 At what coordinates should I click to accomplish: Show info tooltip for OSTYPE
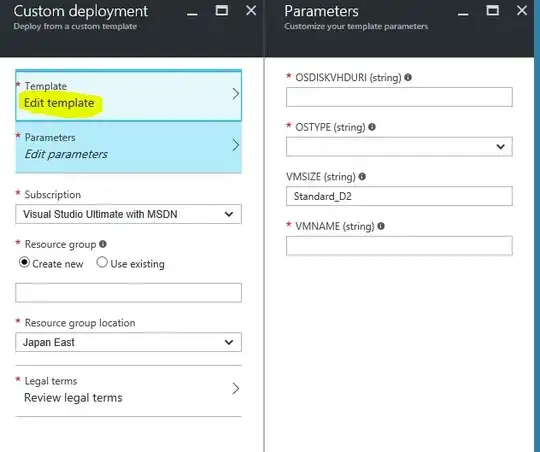(372, 127)
